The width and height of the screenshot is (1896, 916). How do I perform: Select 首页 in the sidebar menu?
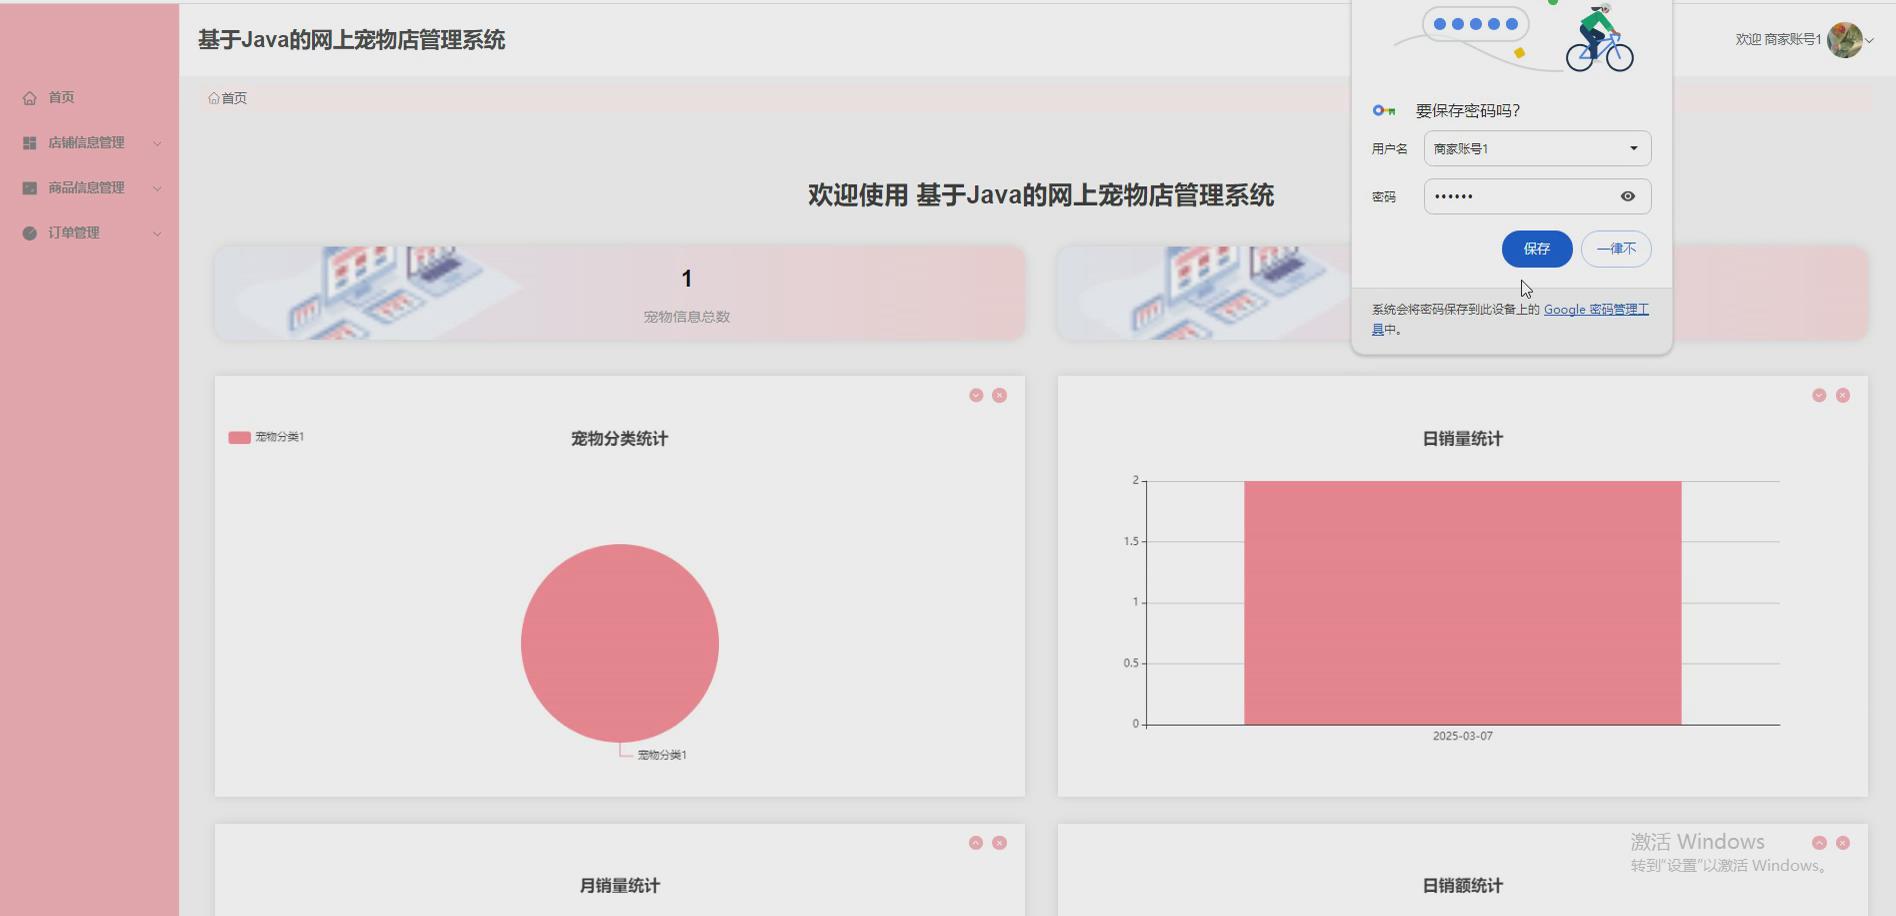(60, 97)
